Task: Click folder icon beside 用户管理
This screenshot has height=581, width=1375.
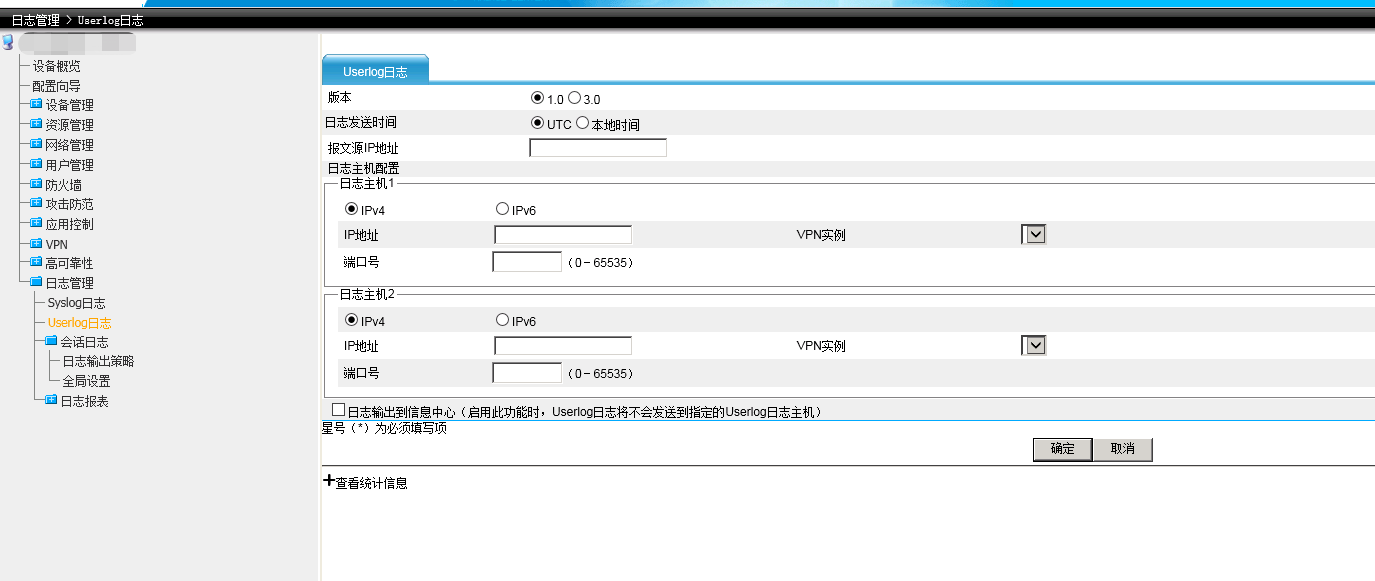Action: click(x=36, y=164)
